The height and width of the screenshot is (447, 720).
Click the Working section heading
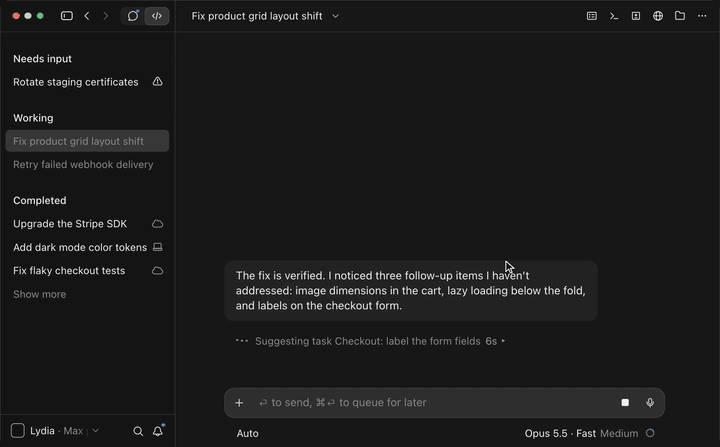33,118
